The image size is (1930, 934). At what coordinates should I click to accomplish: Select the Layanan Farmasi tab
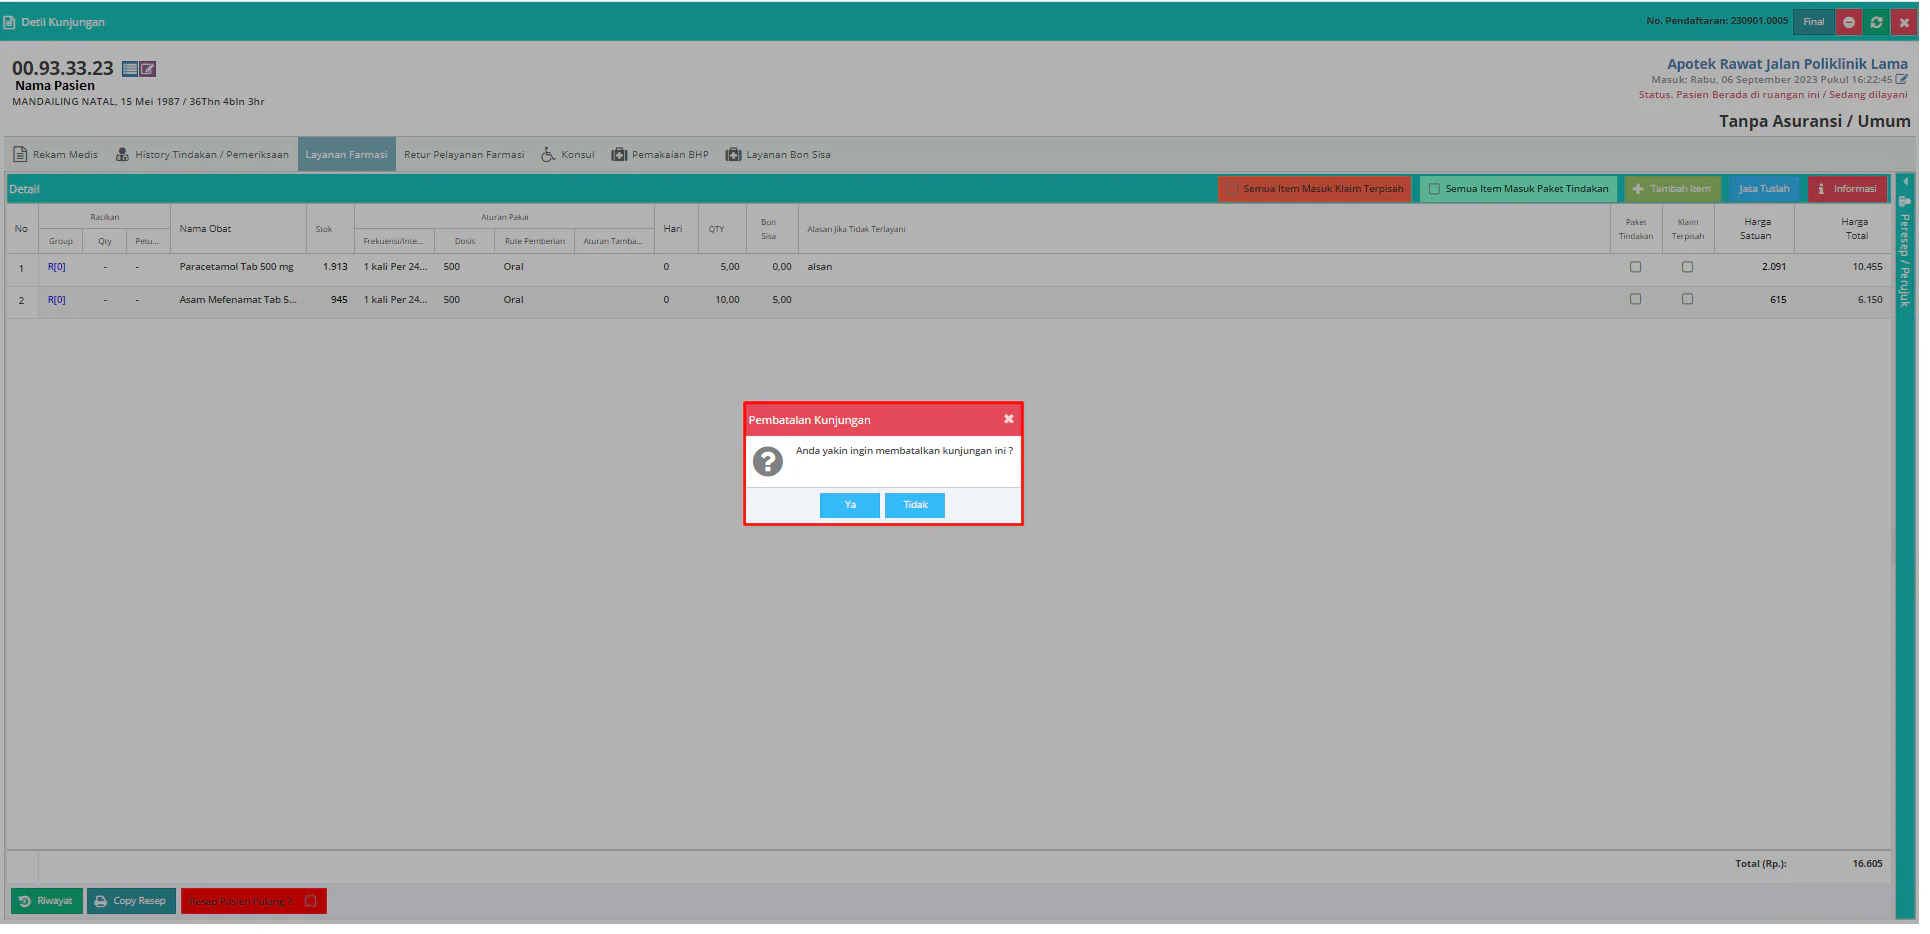pos(348,155)
